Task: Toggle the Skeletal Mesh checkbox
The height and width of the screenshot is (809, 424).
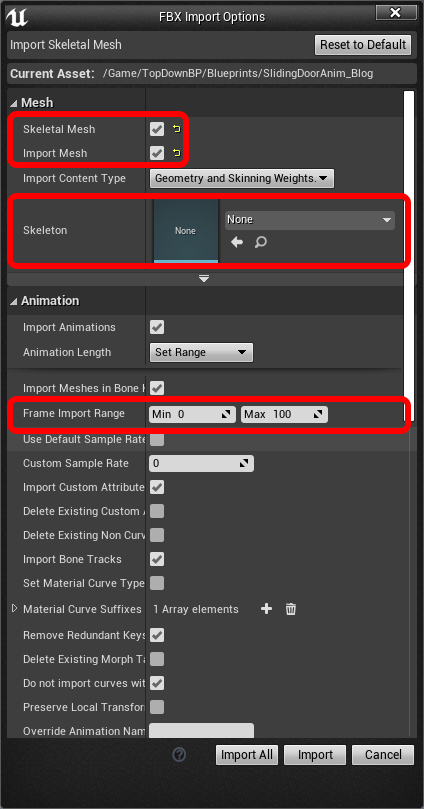Action: point(157,130)
